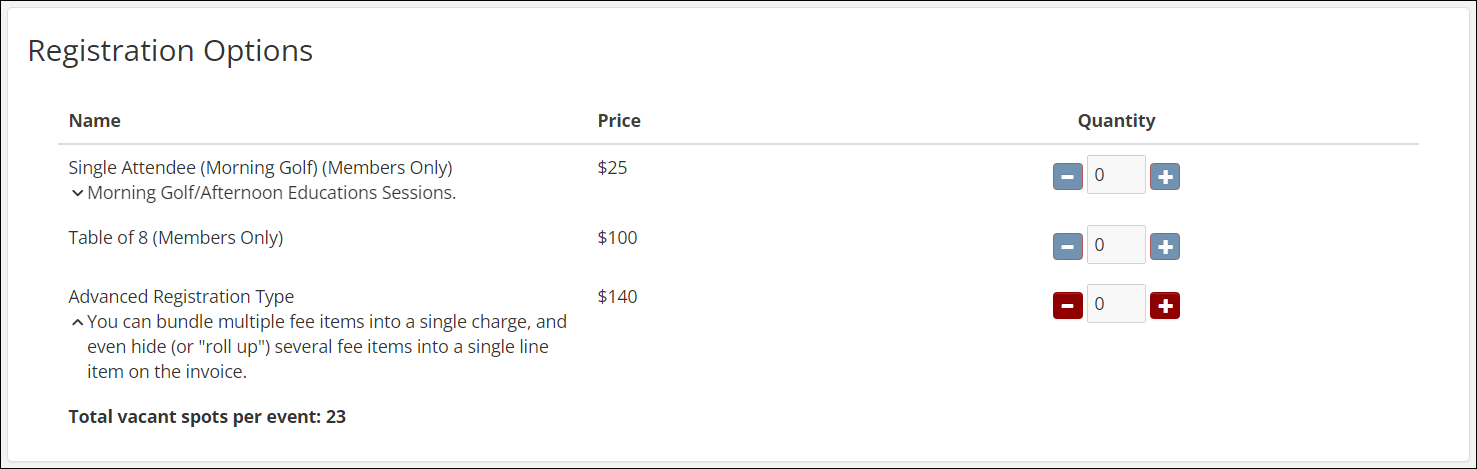Select the Table of 8 (Members Only) name
The image size is (1477, 469).
click(176, 238)
